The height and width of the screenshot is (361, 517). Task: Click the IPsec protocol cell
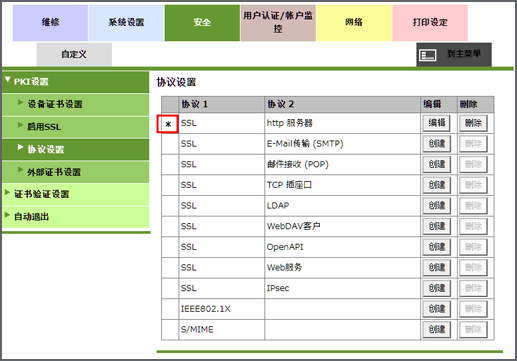(x=342, y=288)
